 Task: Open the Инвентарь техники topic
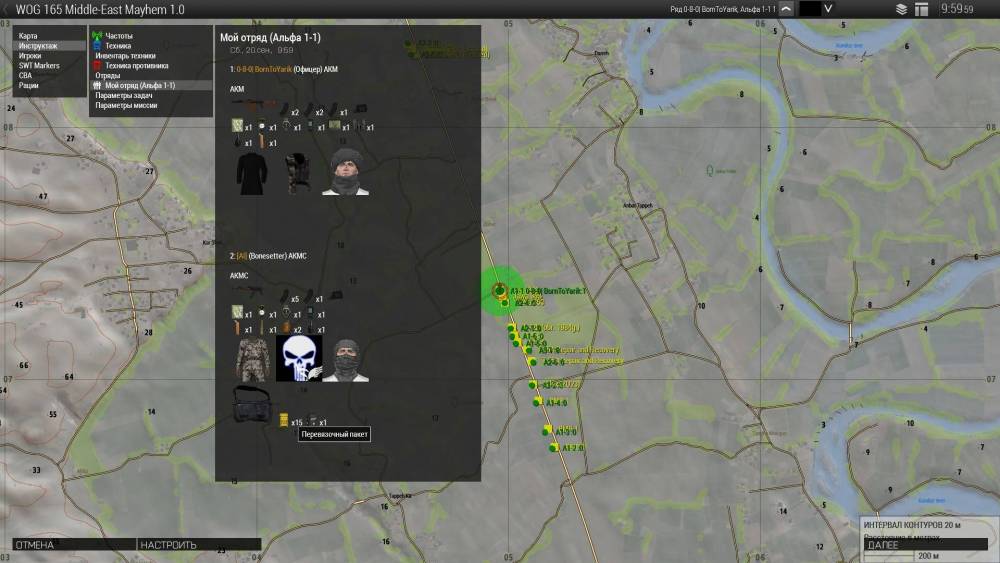(126, 55)
